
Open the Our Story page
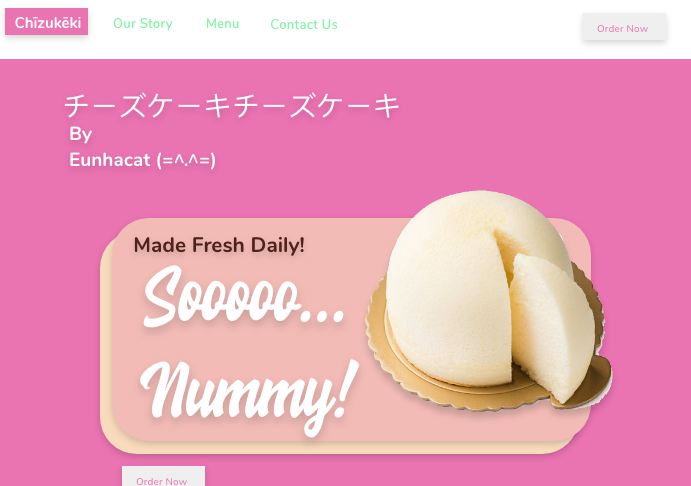(143, 23)
